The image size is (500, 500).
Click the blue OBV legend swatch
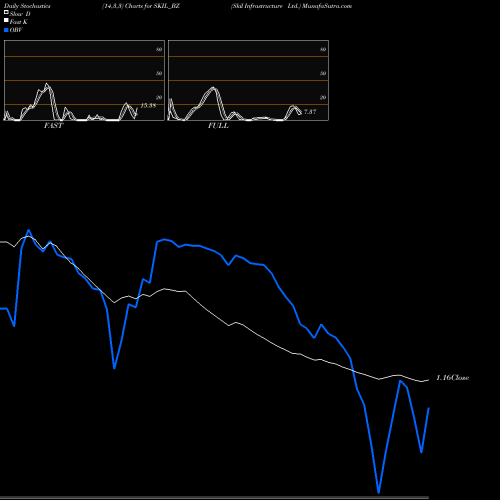(x=6, y=30)
